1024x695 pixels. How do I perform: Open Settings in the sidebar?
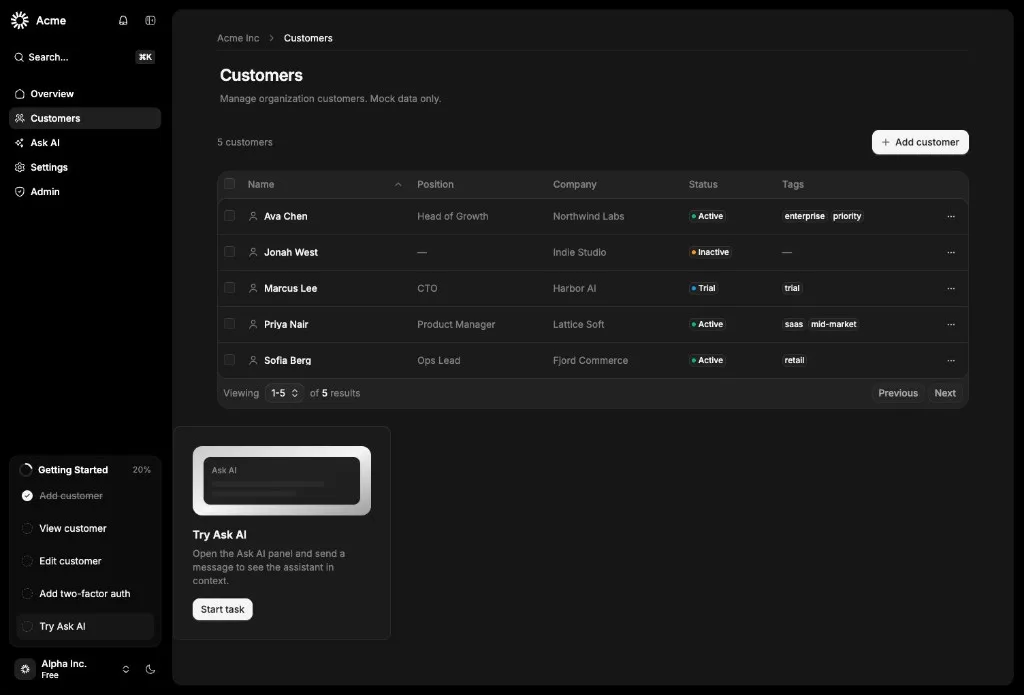85,167
